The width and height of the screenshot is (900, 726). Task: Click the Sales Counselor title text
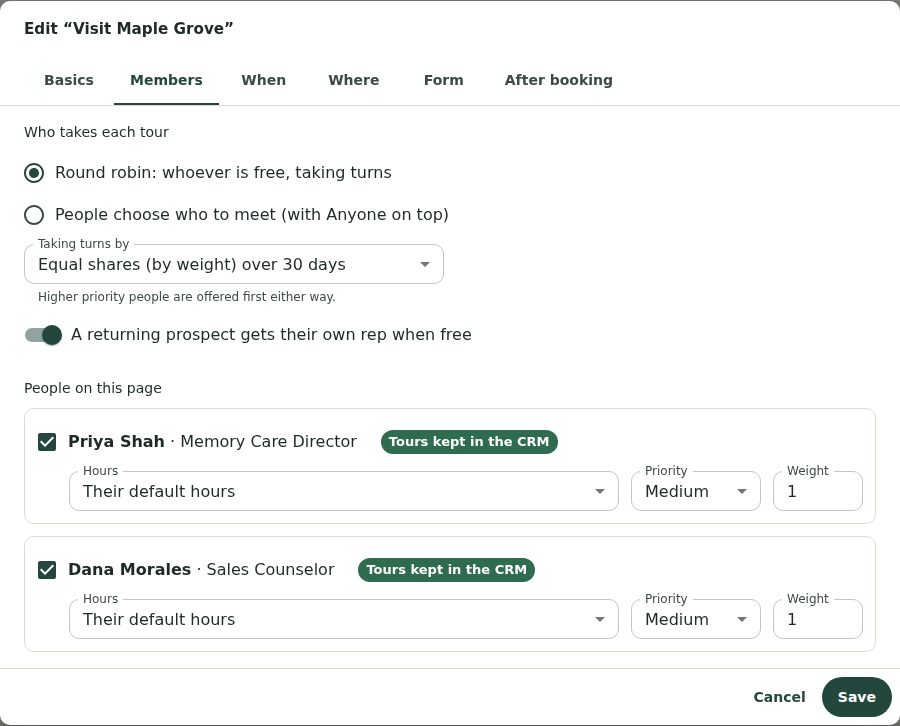click(270, 569)
